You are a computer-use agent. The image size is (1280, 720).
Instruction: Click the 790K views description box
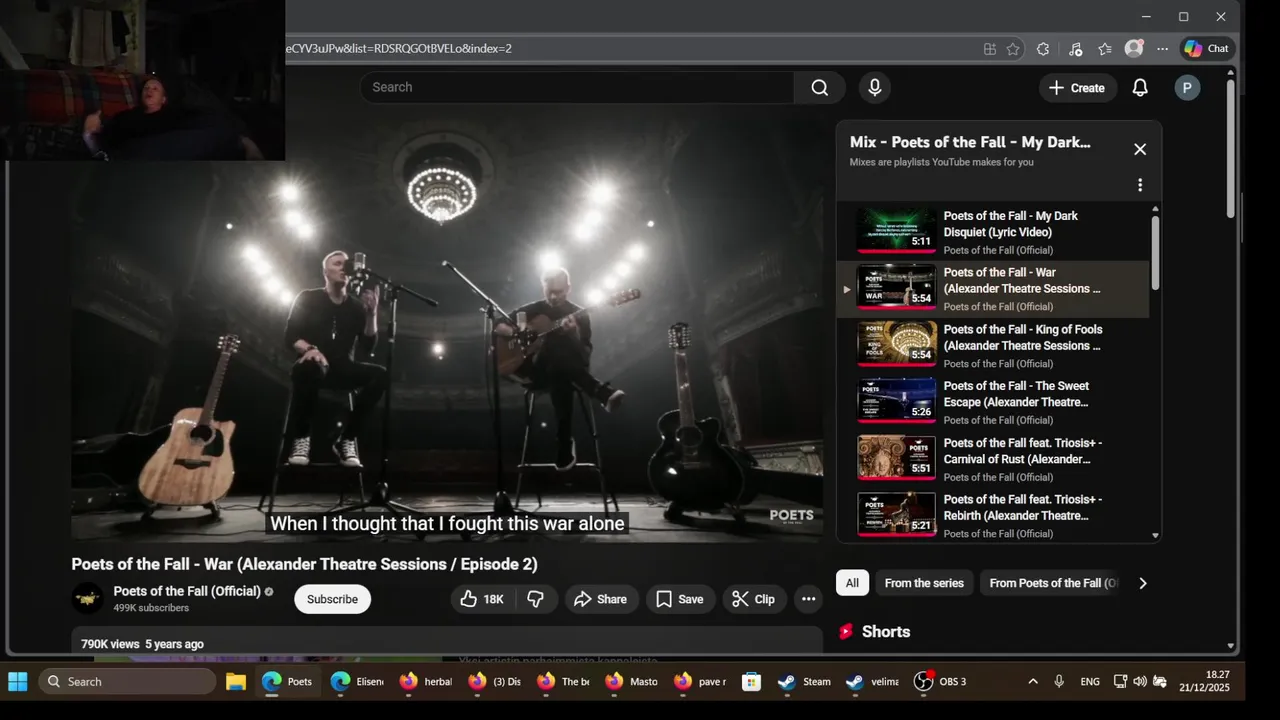pos(447,642)
